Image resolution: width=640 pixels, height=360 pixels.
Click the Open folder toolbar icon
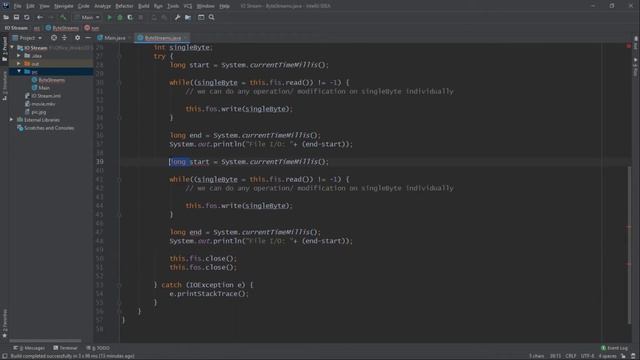[x=6, y=17]
